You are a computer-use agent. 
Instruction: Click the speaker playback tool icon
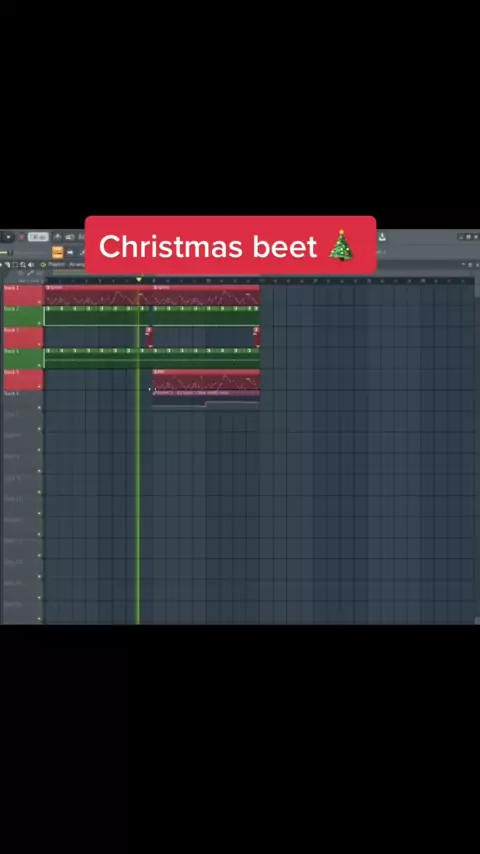(x=31, y=265)
